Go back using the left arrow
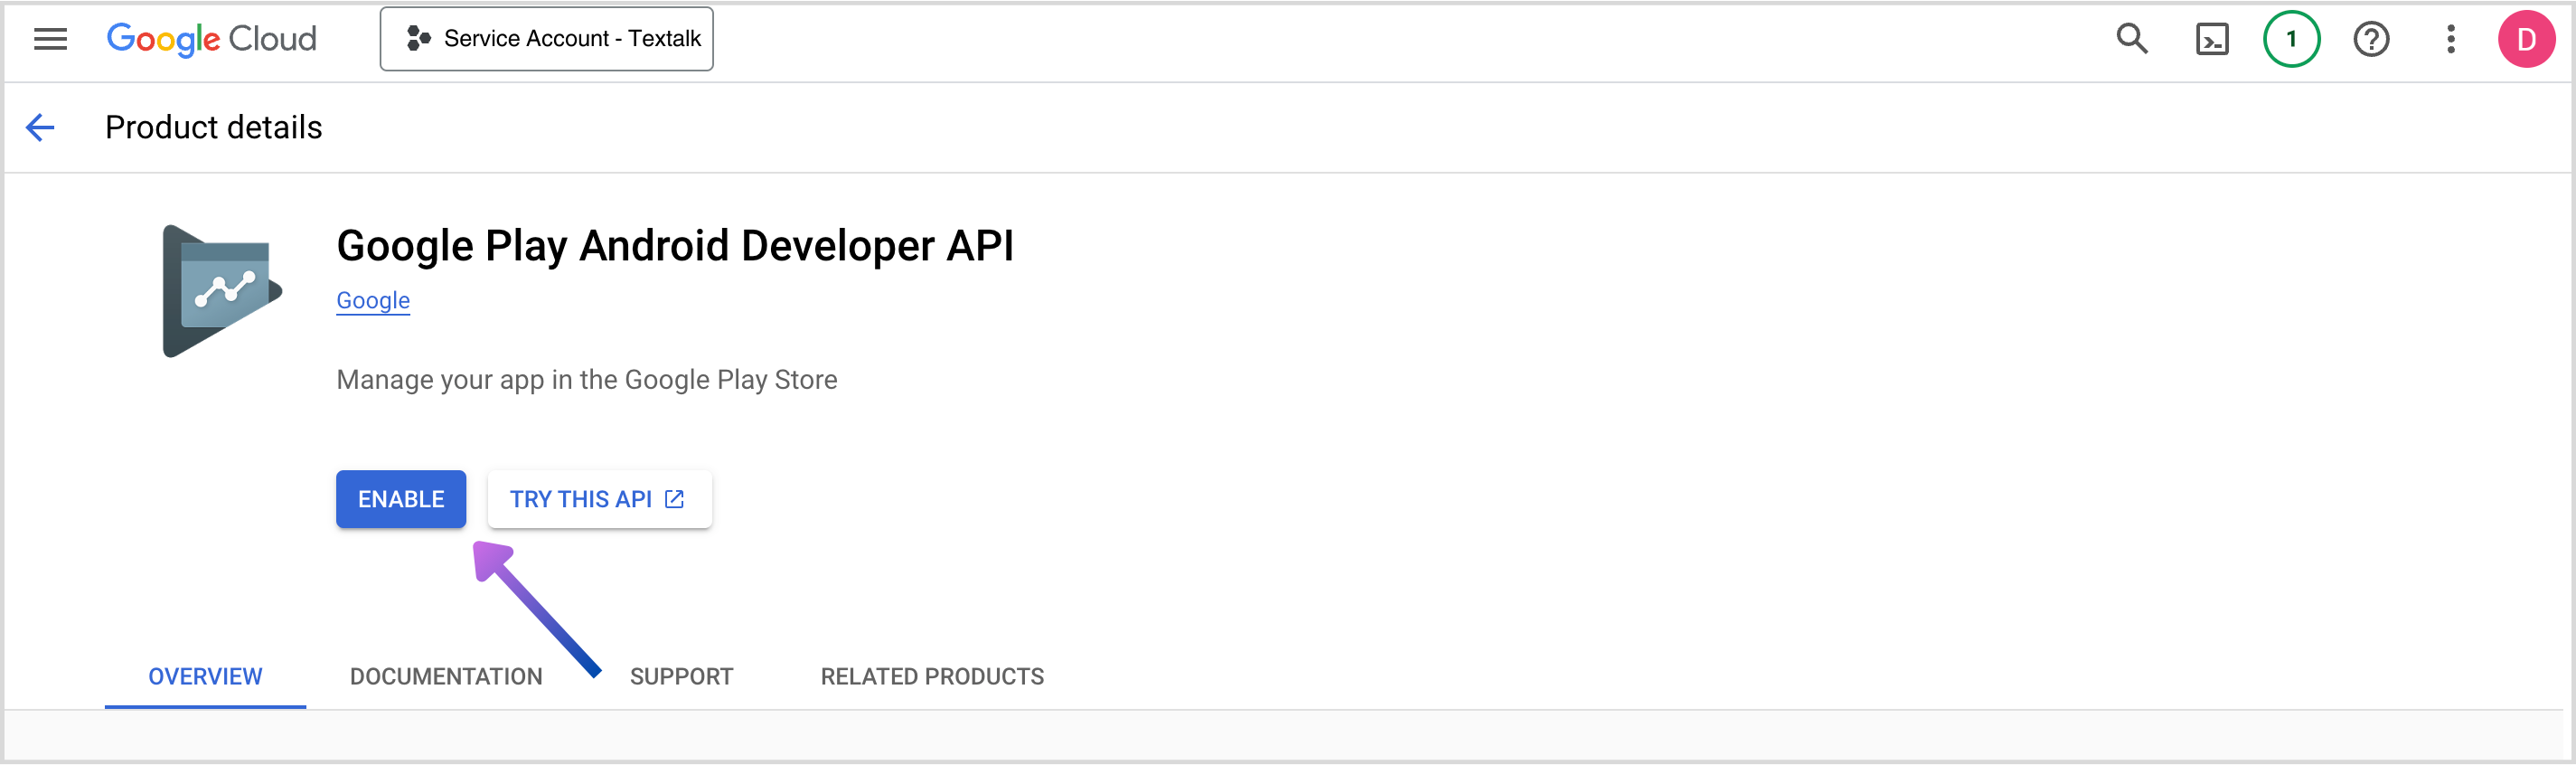 point(40,128)
